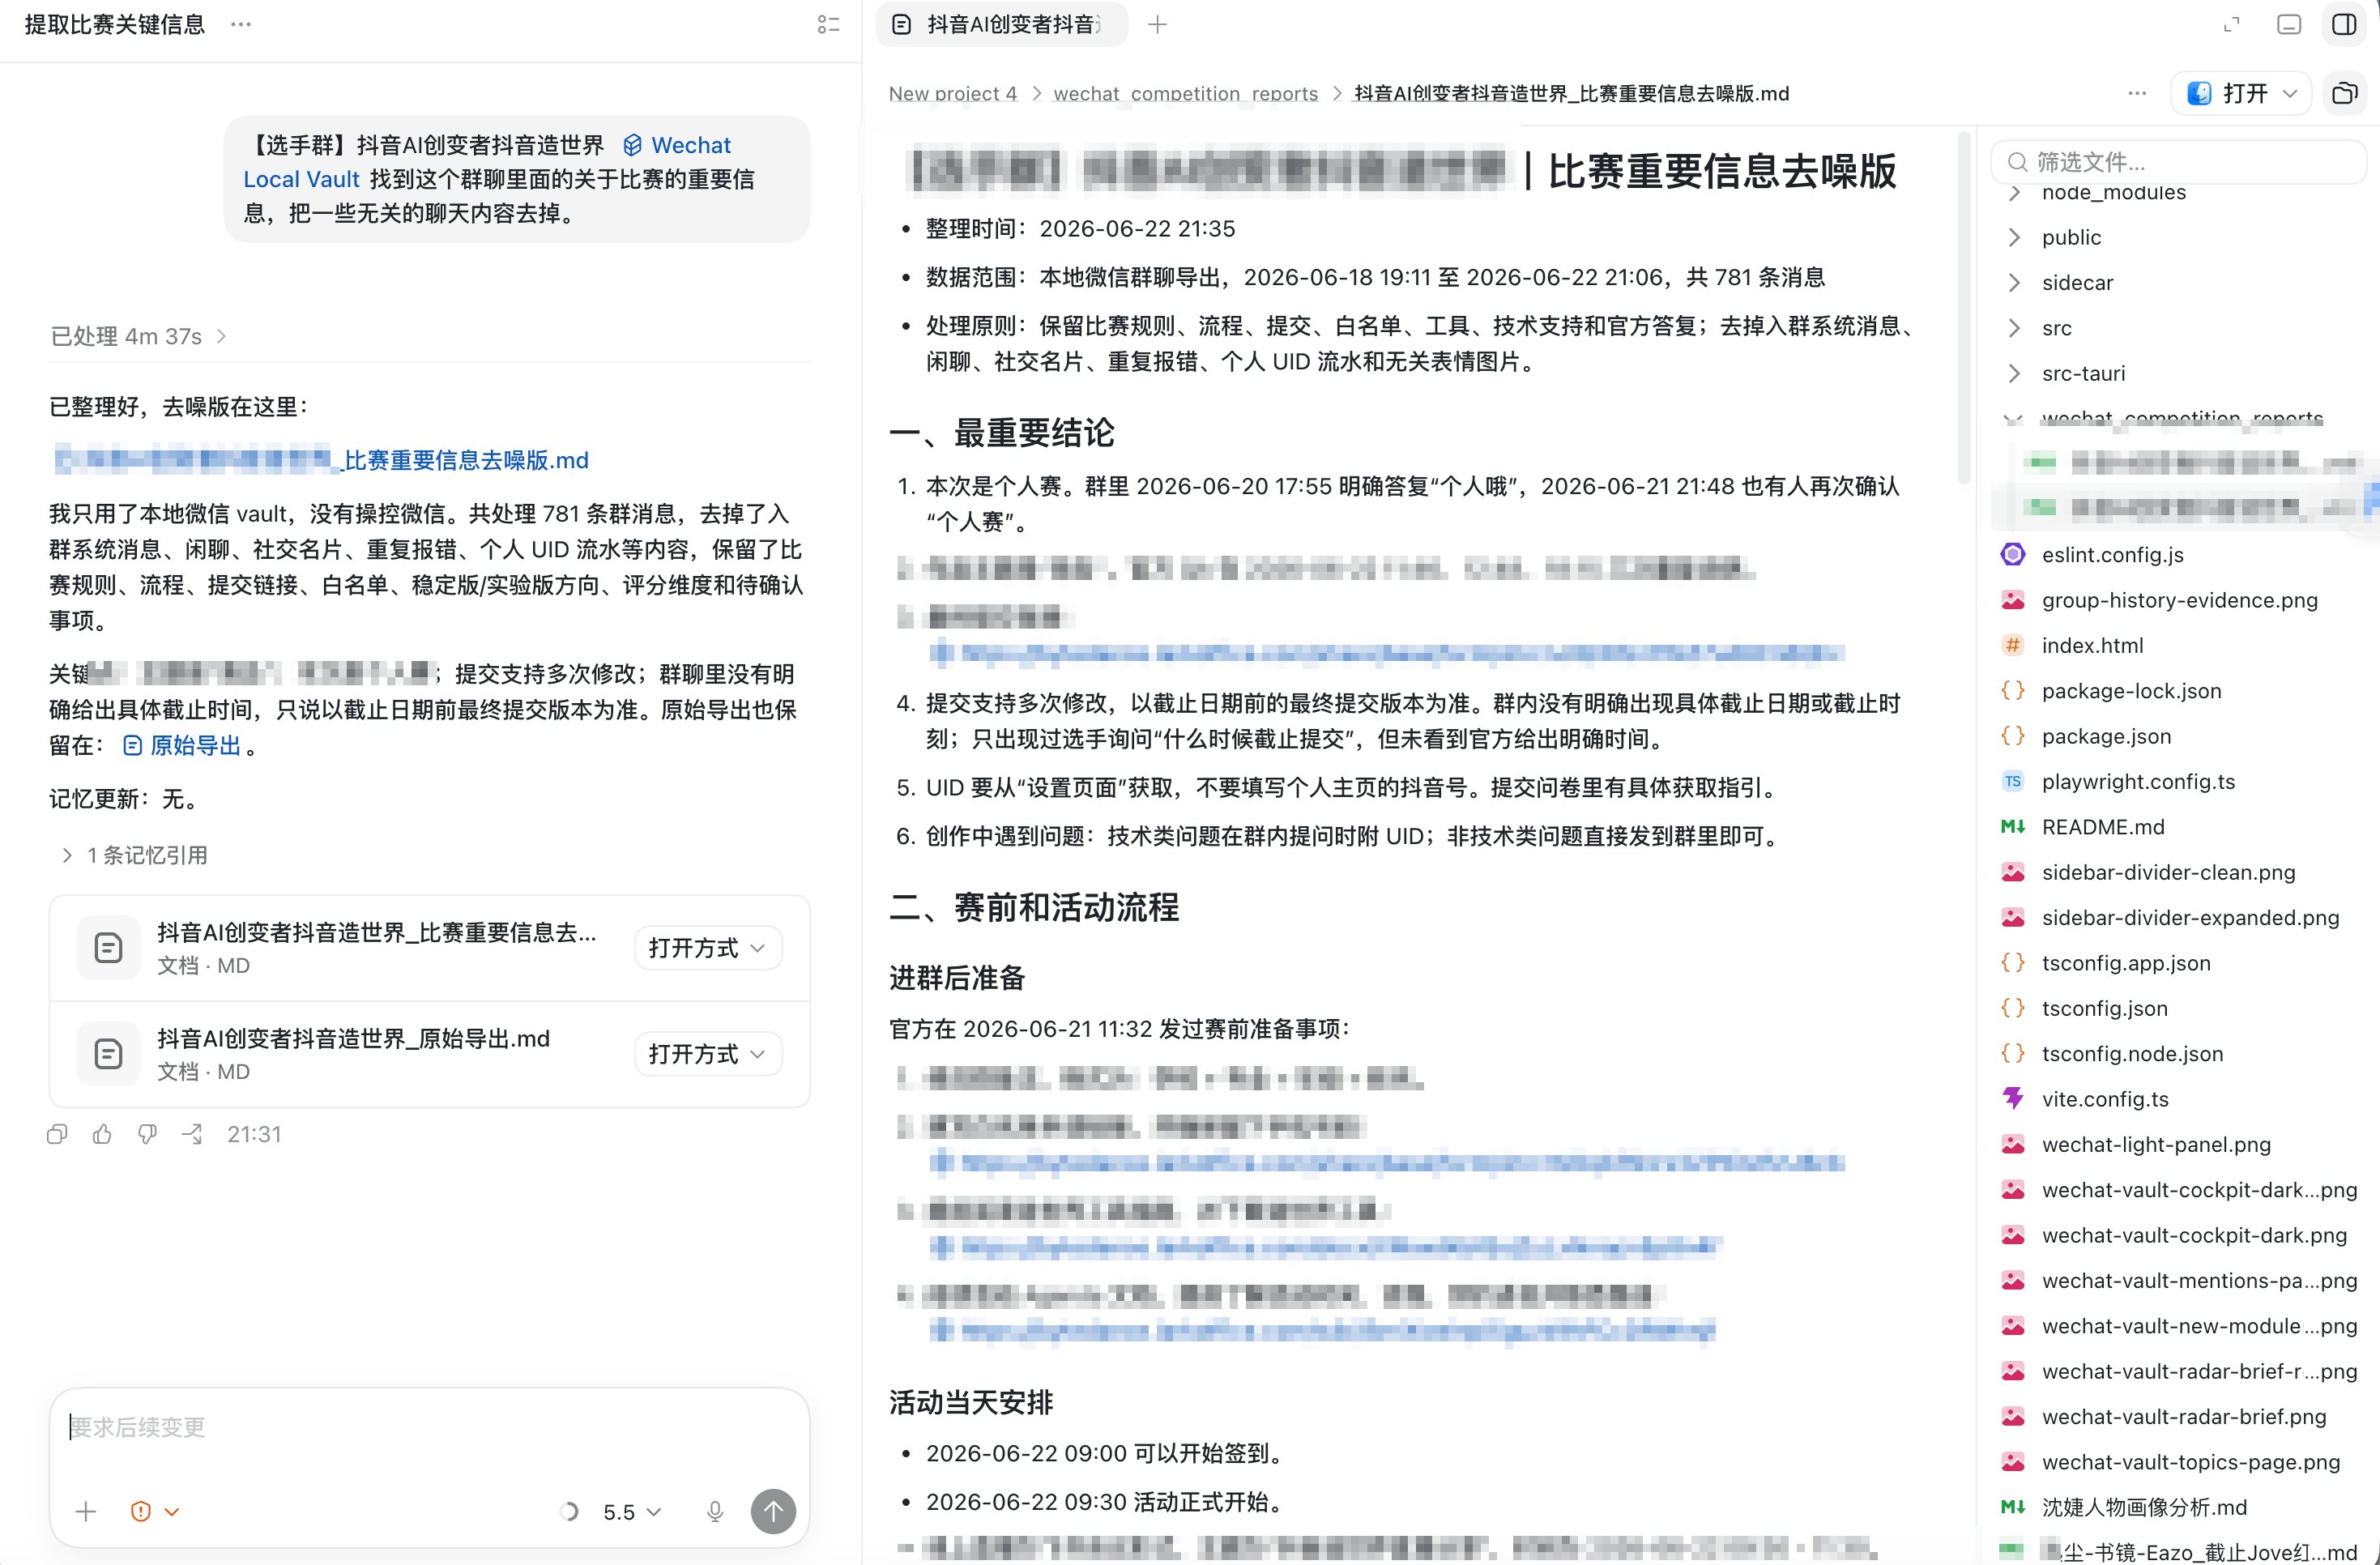This screenshot has height=1565, width=2380.
Task: Expand the src folder
Action: (x=2014, y=328)
